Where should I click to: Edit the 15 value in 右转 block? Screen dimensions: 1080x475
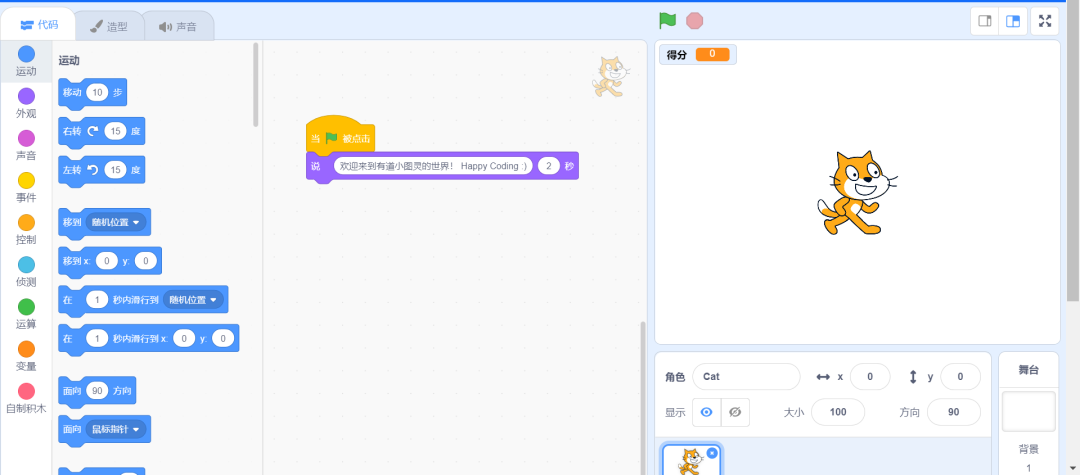click(115, 131)
